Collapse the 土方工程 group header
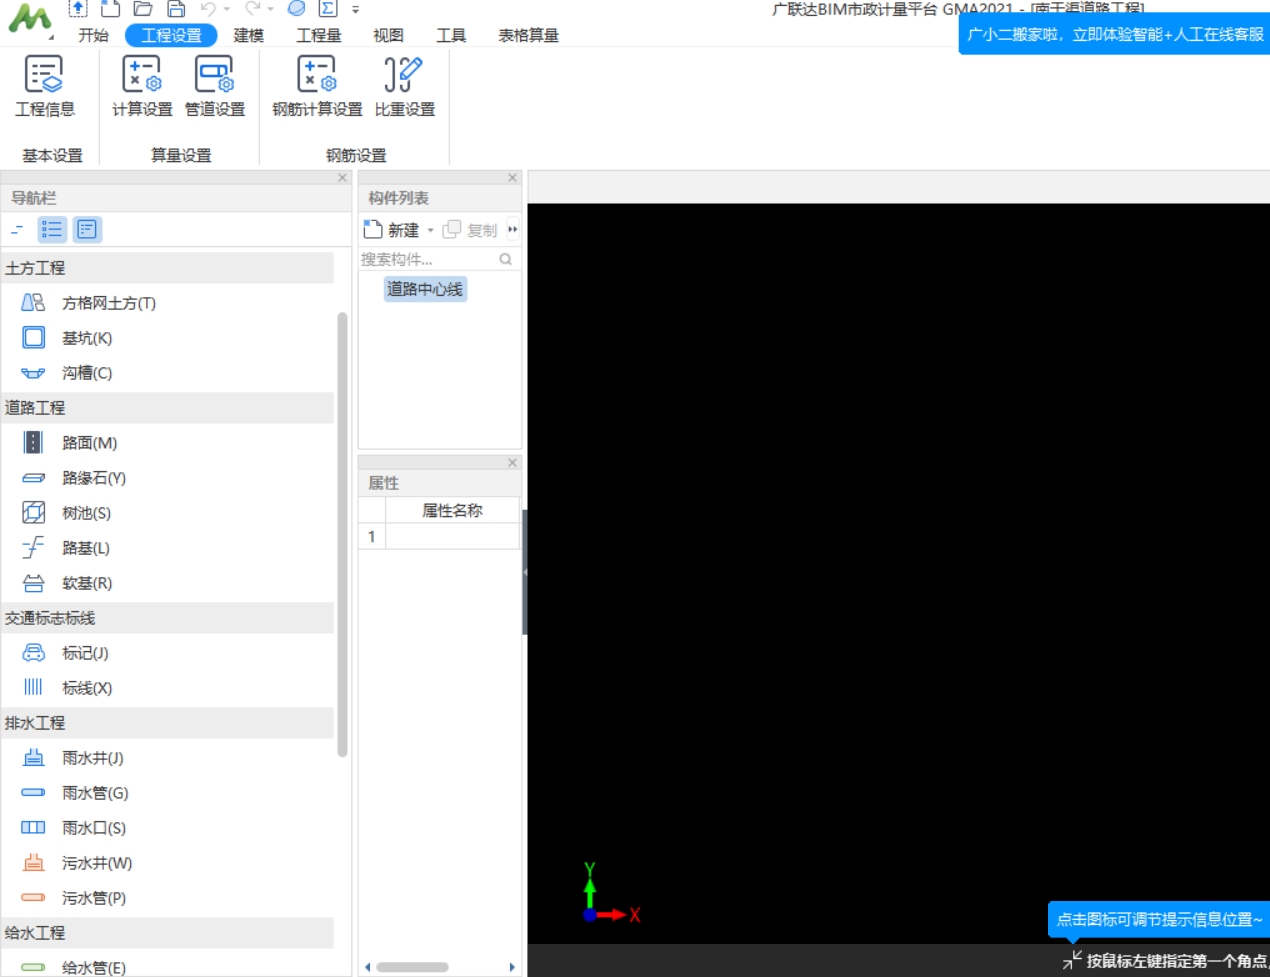1270x977 pixels. pyautogui.click(x=167, y=268)
